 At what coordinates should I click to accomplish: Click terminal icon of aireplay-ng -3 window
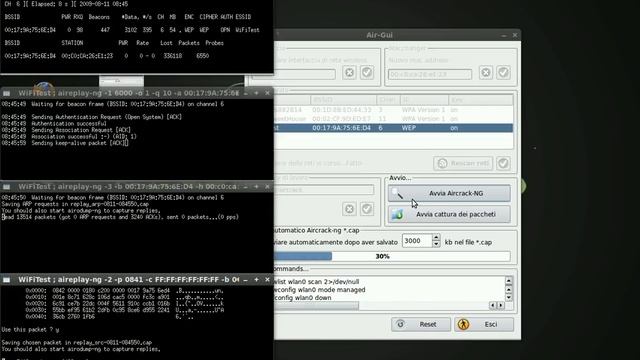7,187
